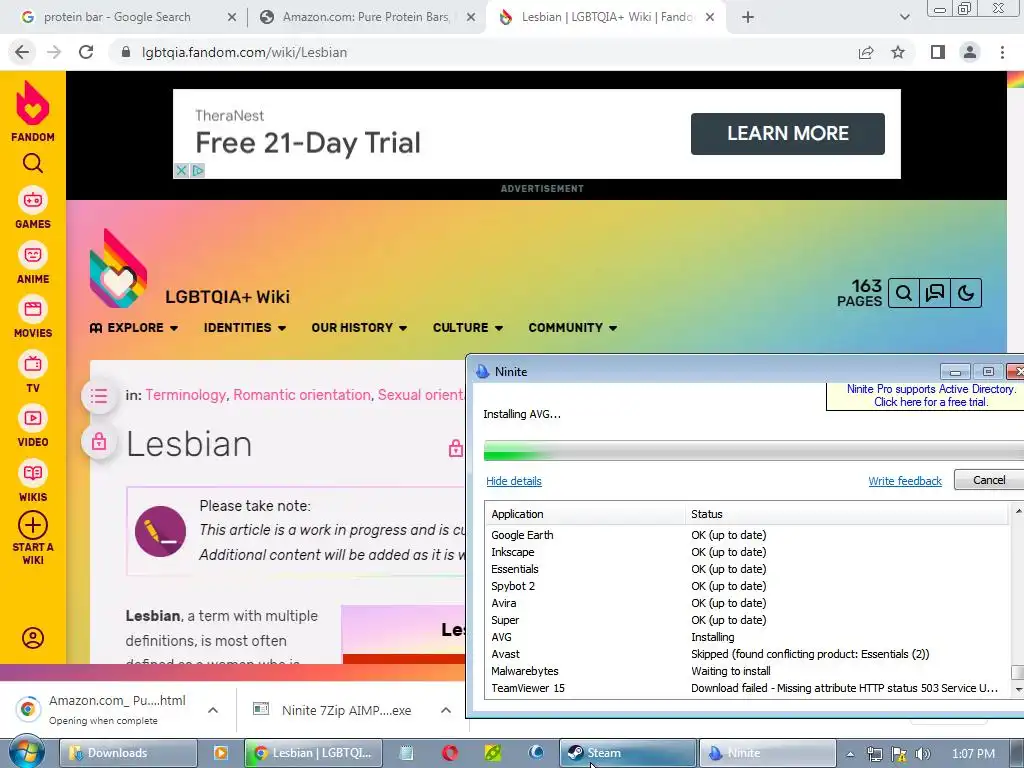Go to TV in Fandom sidebar
The width and height of the screenshot is (1024, 768).
pos(33,373)
